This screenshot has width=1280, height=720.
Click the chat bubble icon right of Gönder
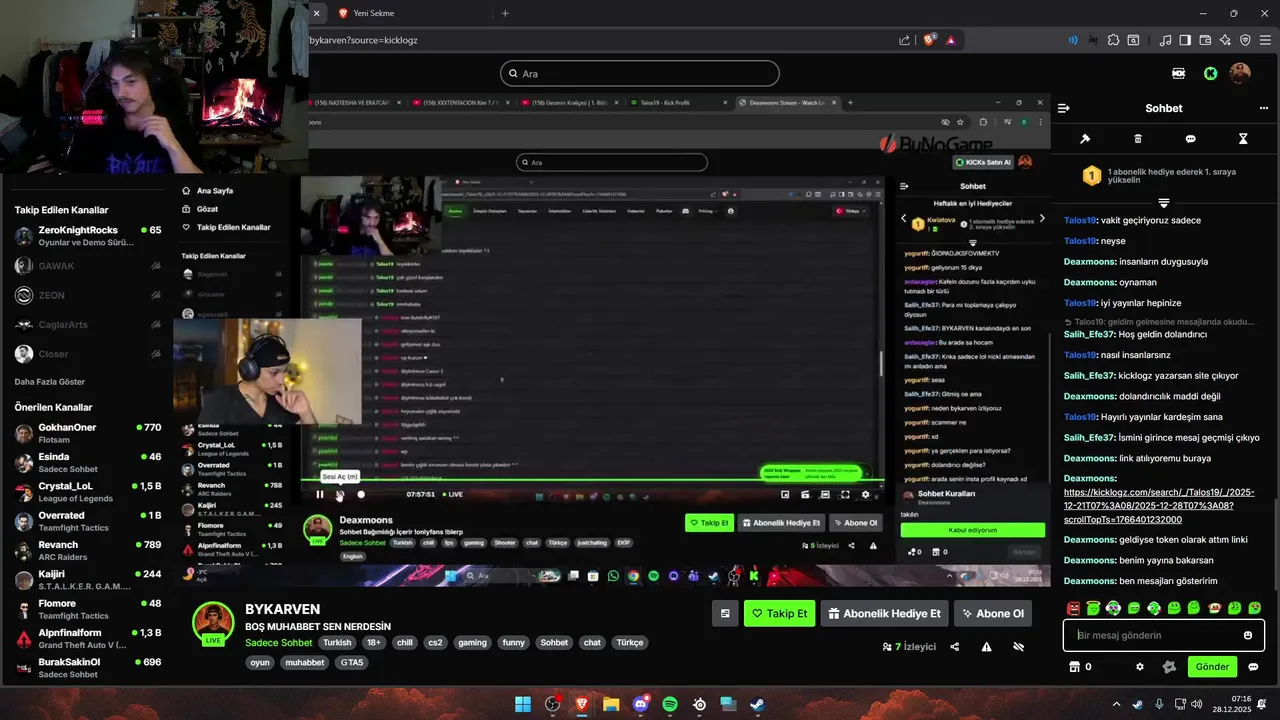[x=1253, y=667]
